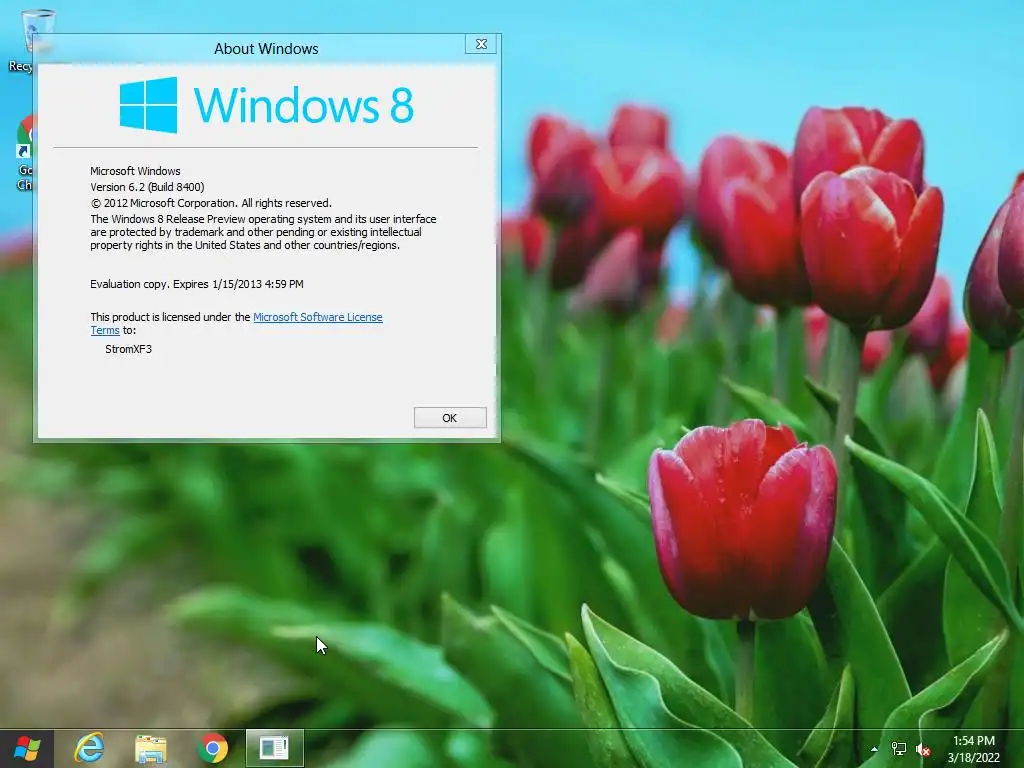Open the network status tray icon
The image size is (1024, 768).
[x=899, y=749]
